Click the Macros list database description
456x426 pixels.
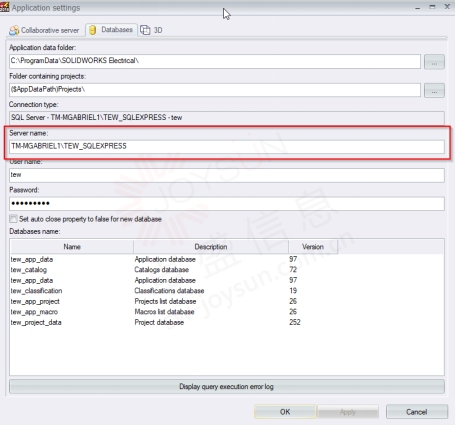(x=164, y=312)
